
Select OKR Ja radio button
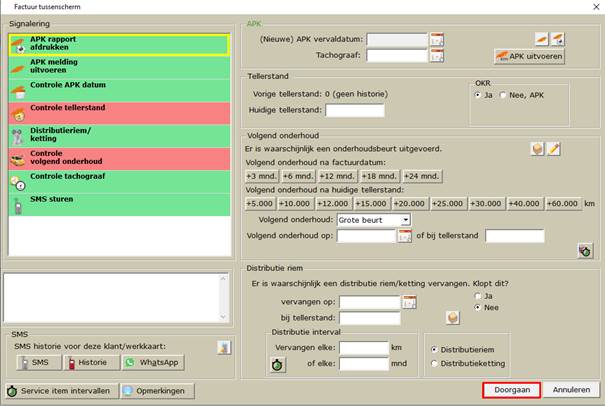pyautogui.click(x=478, y=95)
